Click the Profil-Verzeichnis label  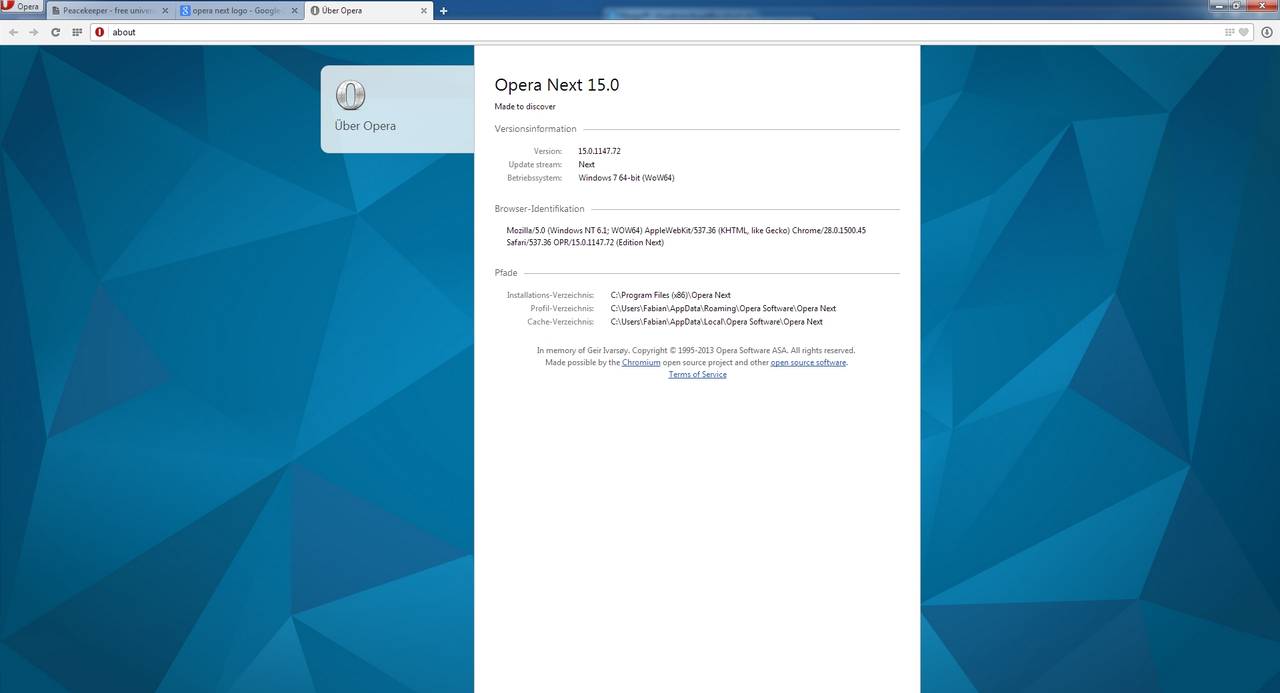pos(562,308)
